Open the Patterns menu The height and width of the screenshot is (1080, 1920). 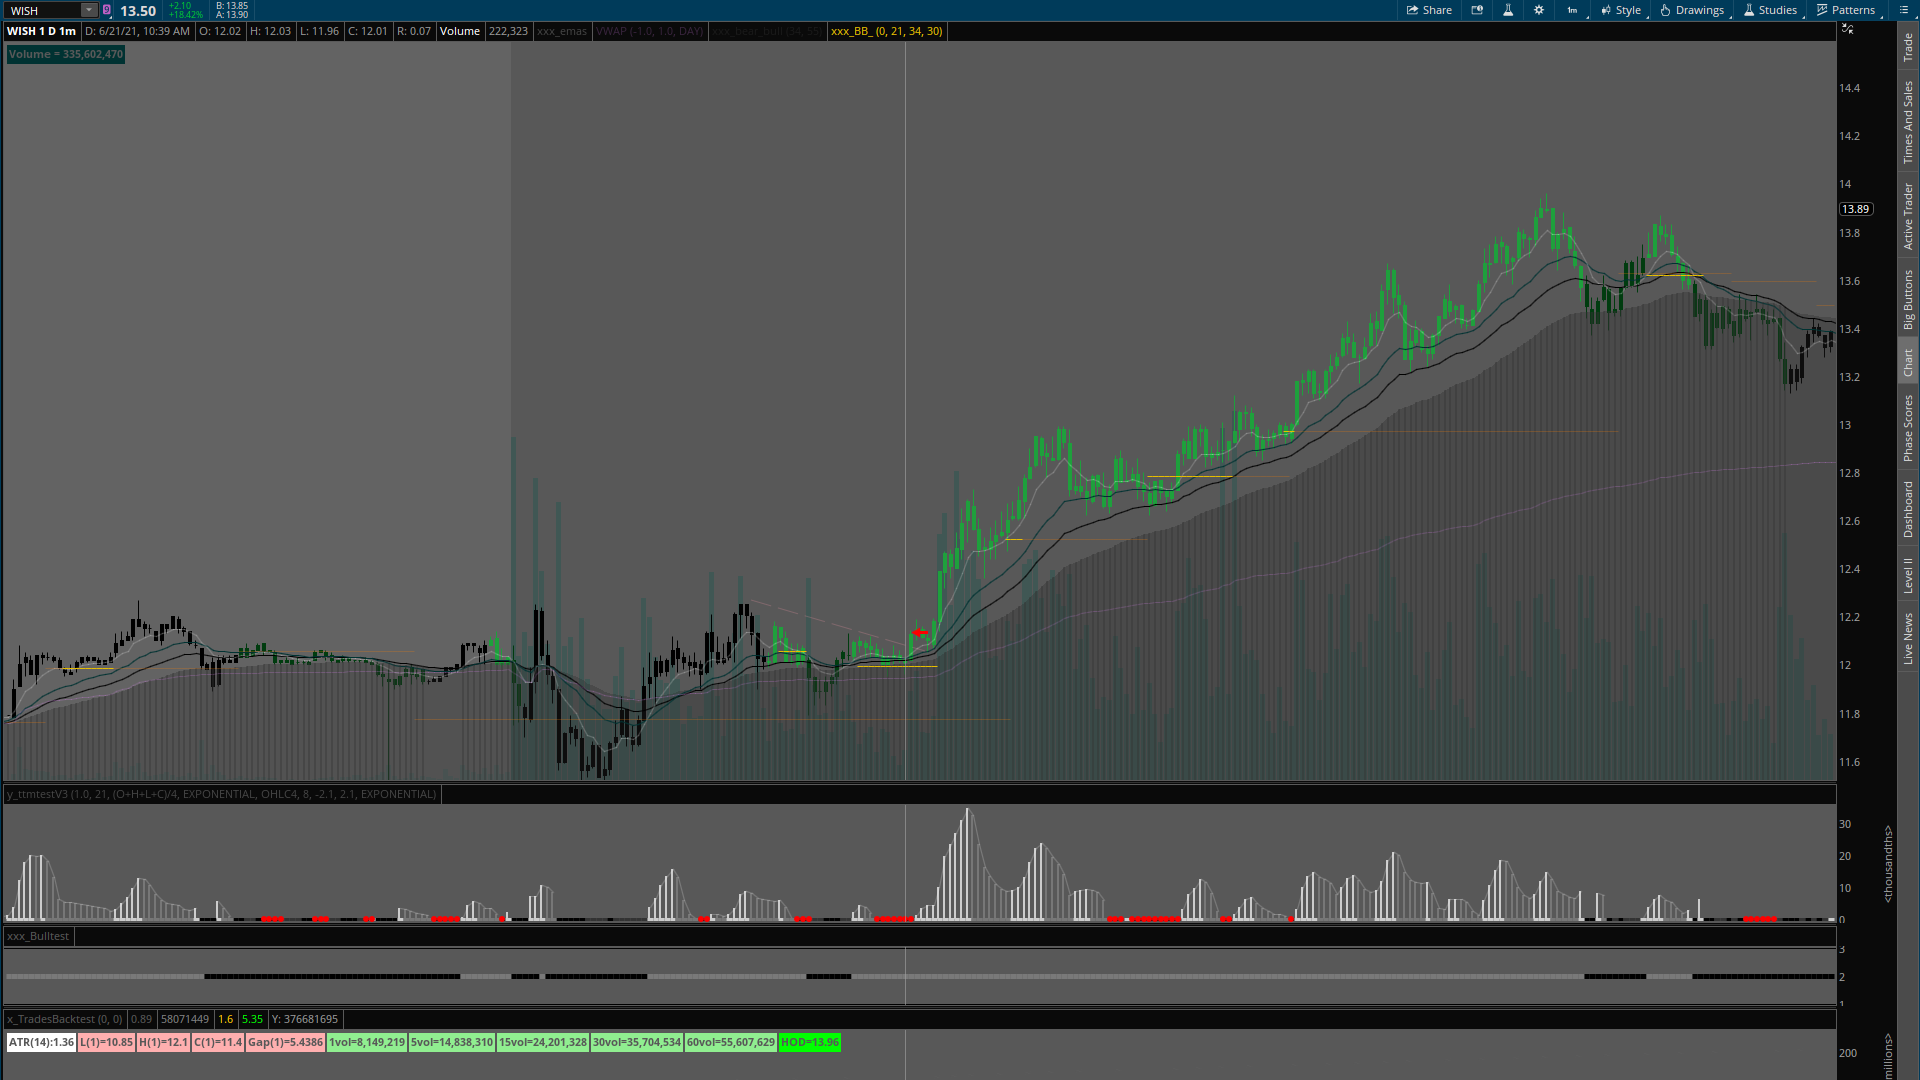(1846, 10)
